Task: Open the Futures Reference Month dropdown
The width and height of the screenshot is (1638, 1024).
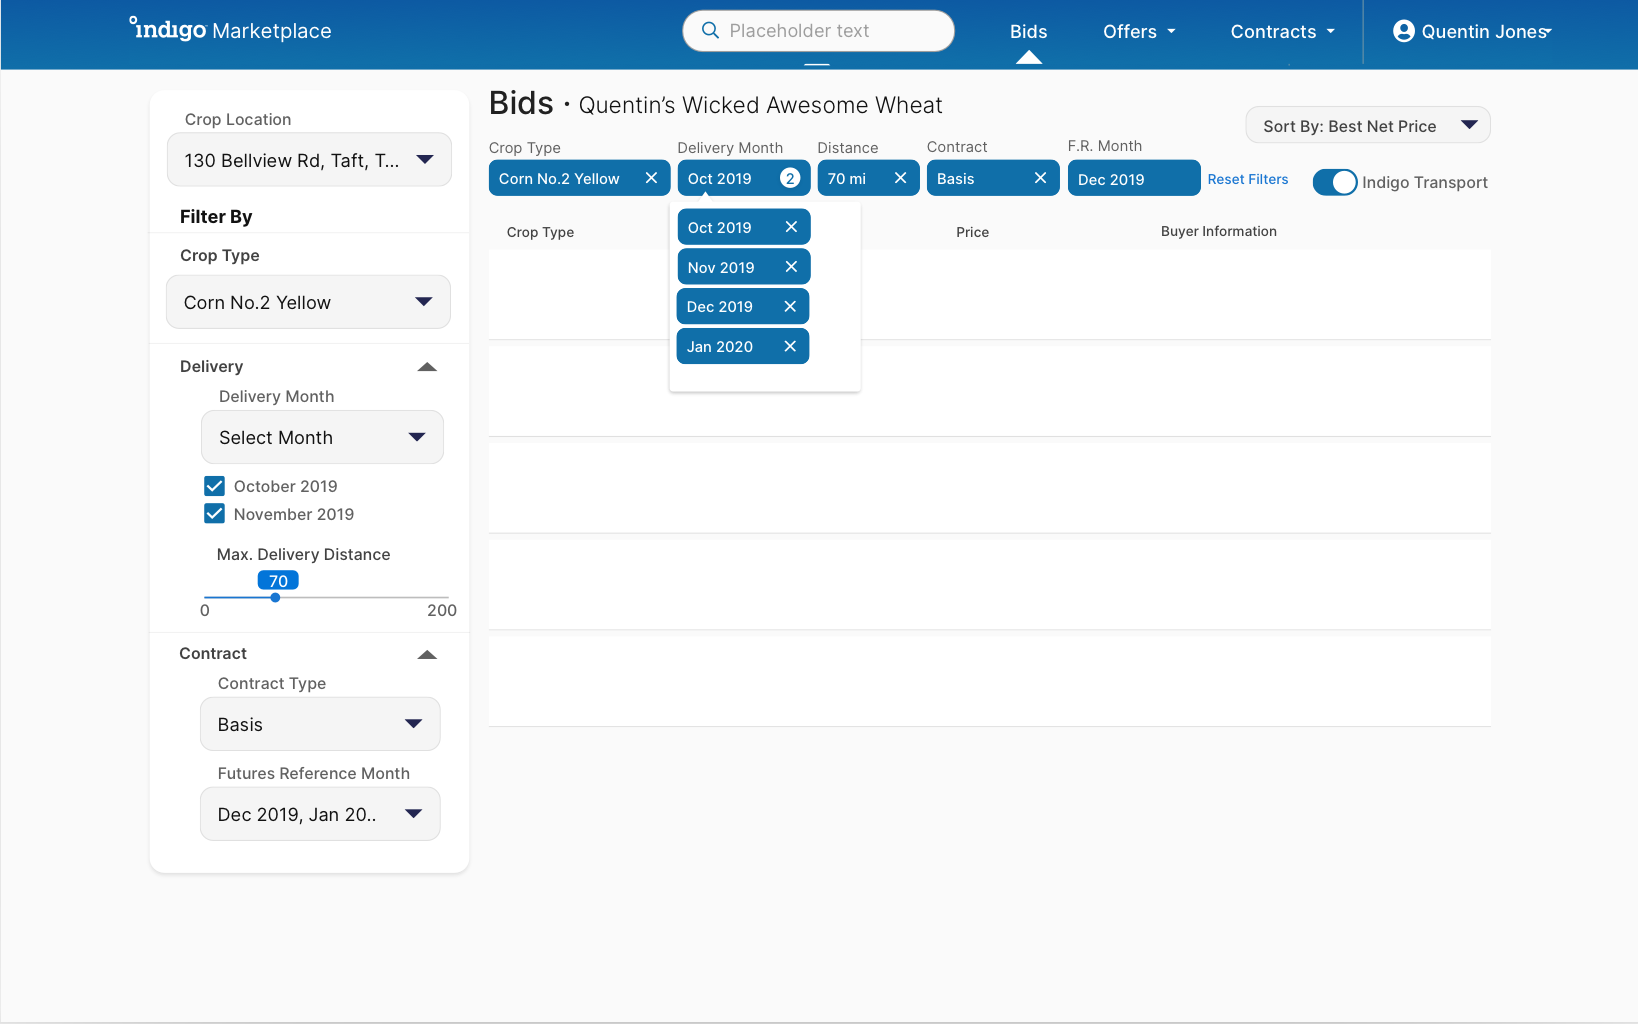Action: click(320, 814)
